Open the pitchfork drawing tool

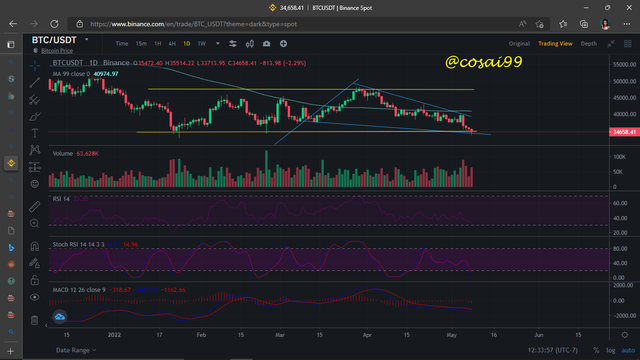35,100
